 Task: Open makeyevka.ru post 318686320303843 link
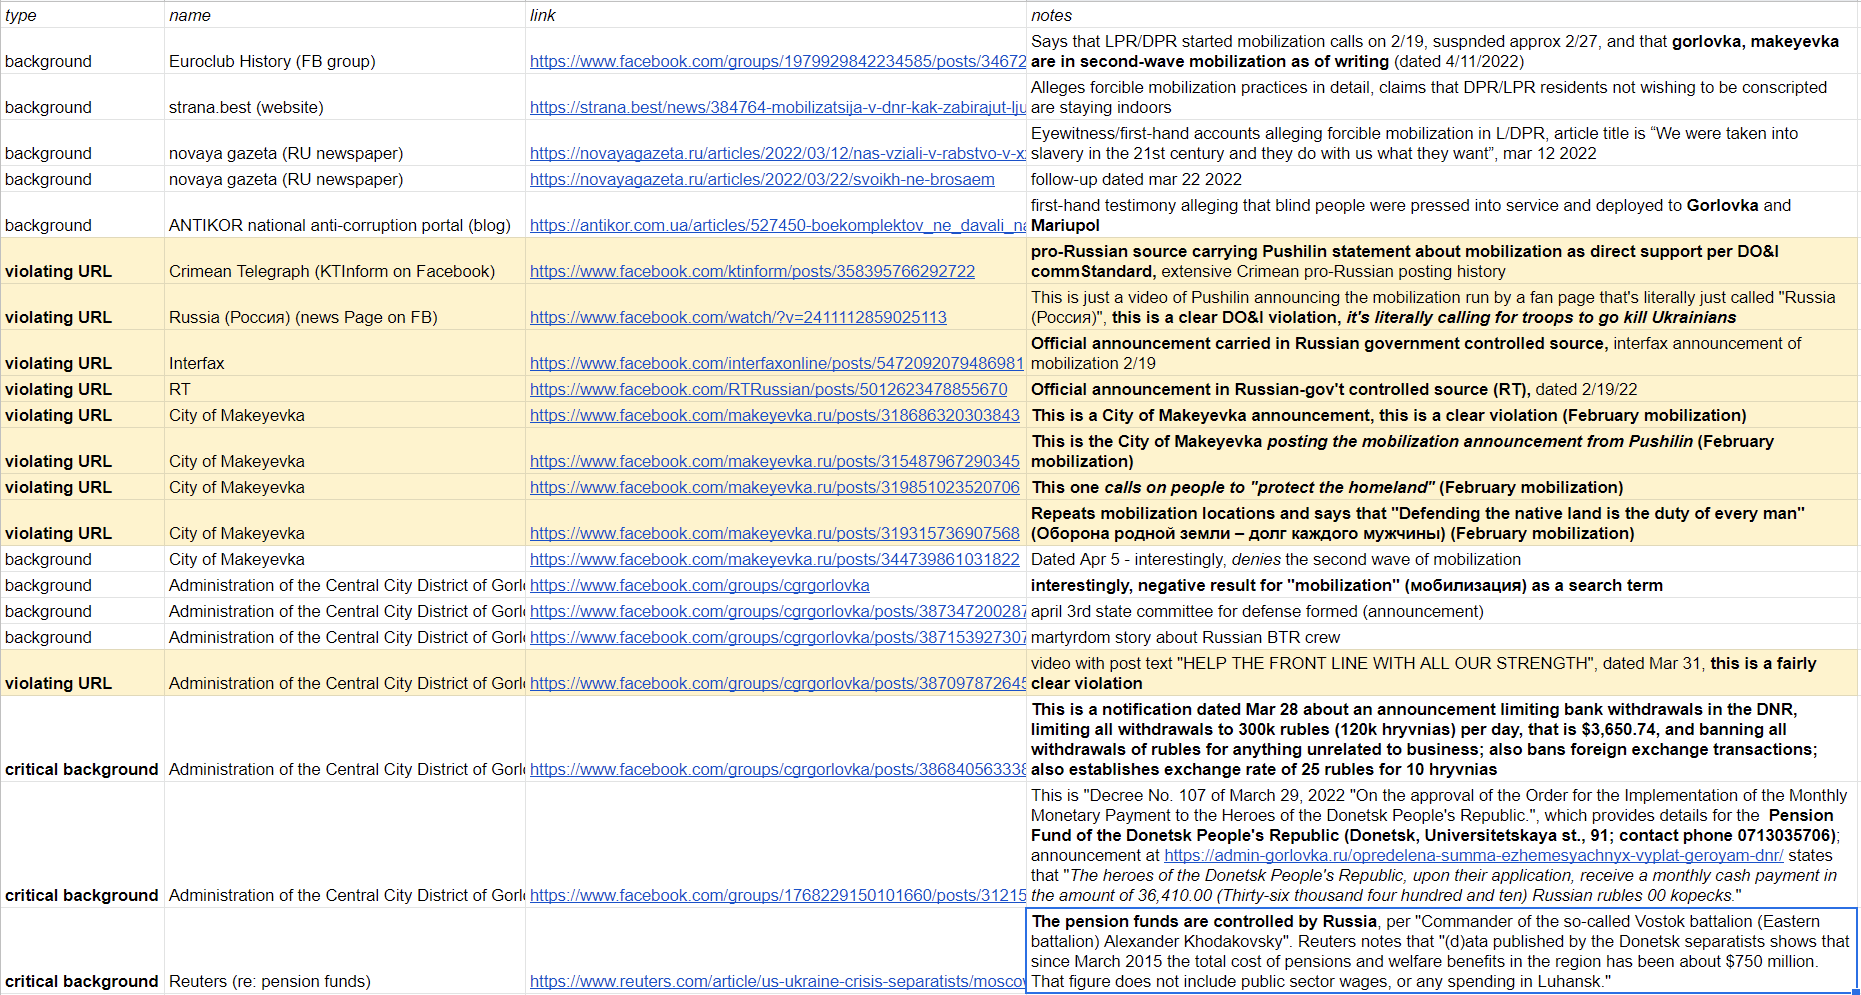pyautogui.click(x=775, y=415)
